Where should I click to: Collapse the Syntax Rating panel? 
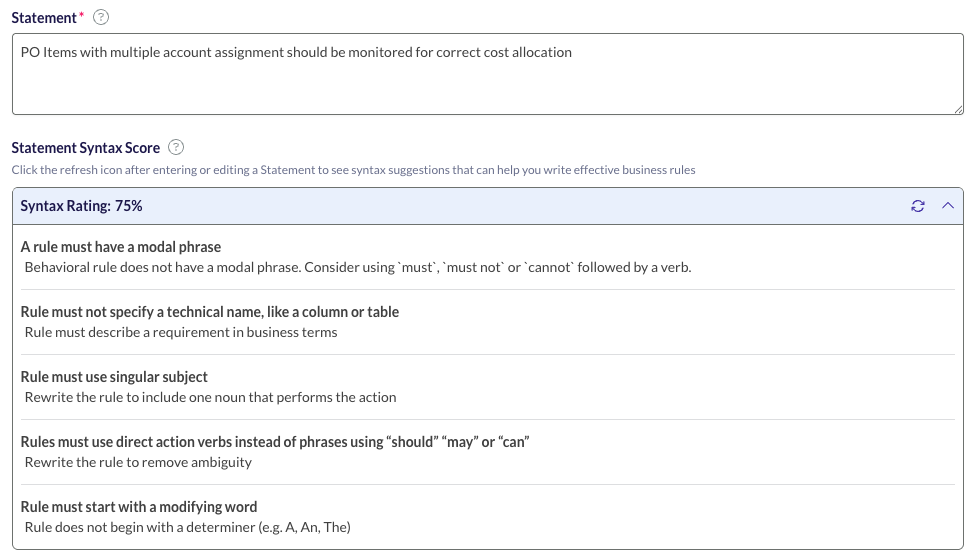point(948,205)
